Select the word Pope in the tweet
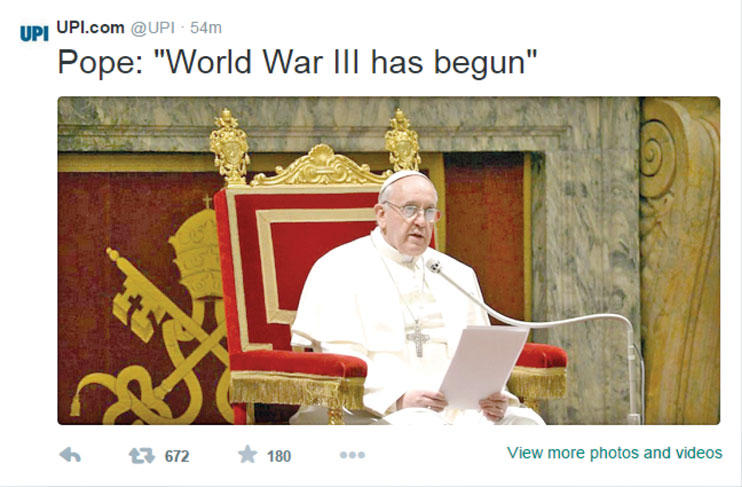 [x=97, y=62]
